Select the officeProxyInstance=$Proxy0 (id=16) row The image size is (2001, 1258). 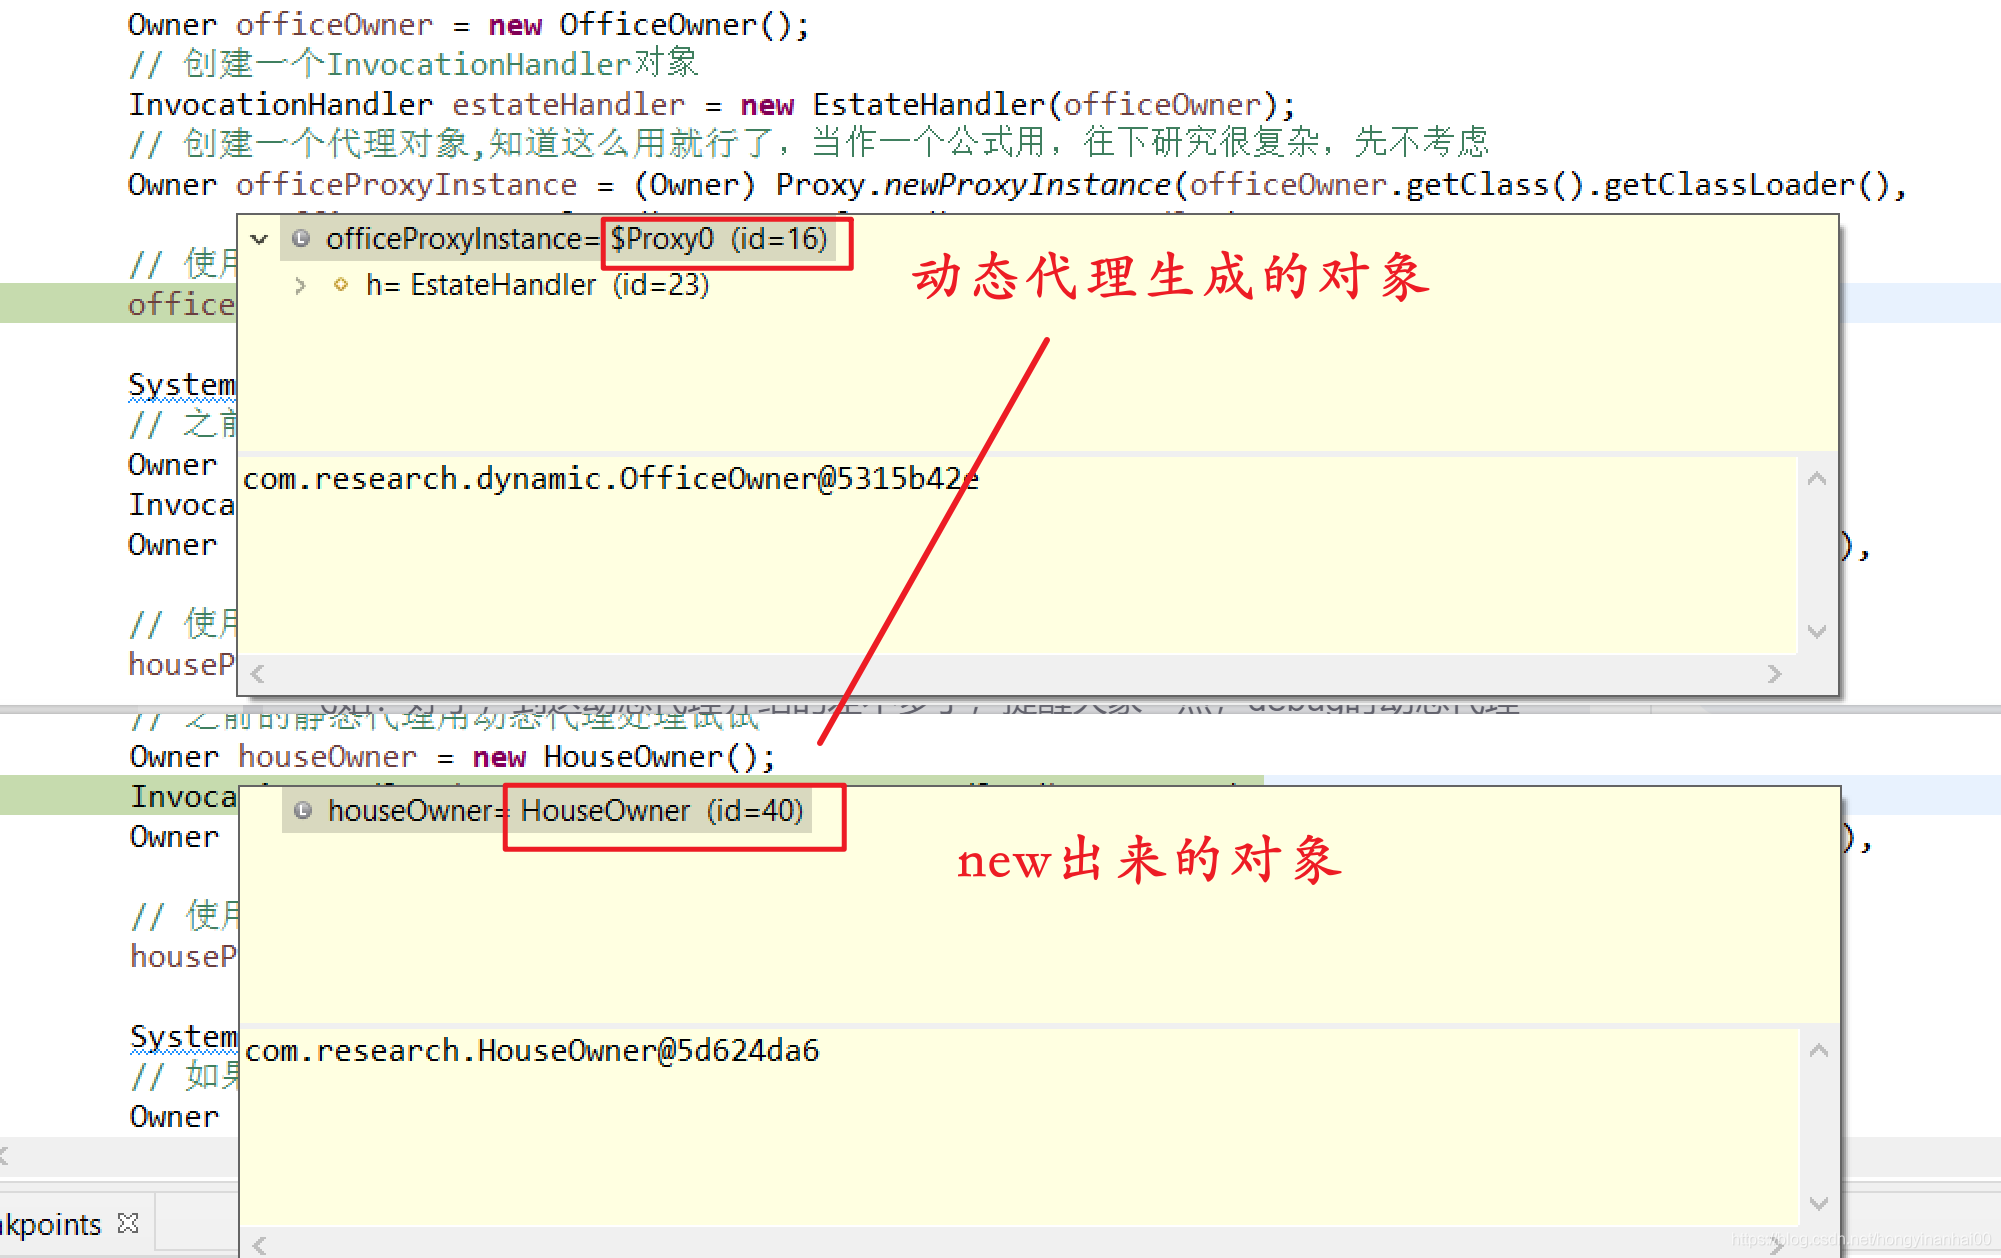click(560, 239)
